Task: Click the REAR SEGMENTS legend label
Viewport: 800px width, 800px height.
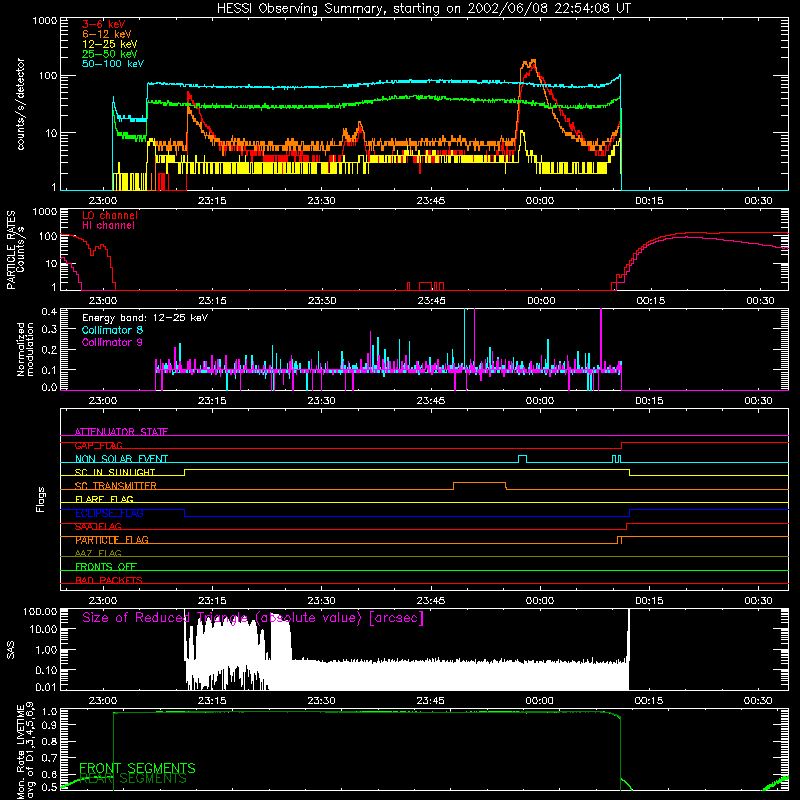Action: point(134,779)
